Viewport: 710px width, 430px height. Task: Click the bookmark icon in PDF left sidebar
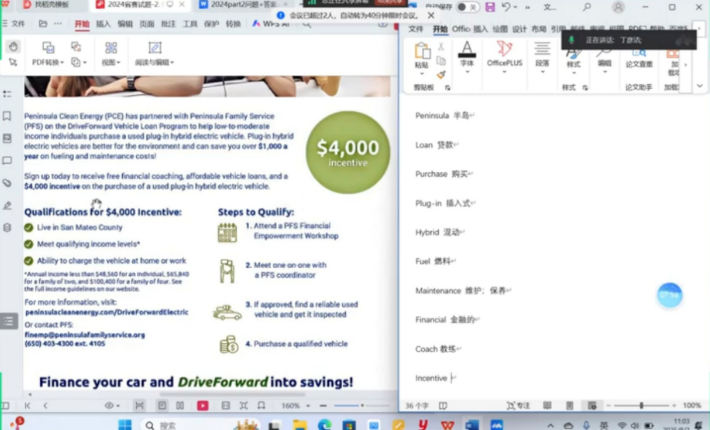click(x=7, y=116)
